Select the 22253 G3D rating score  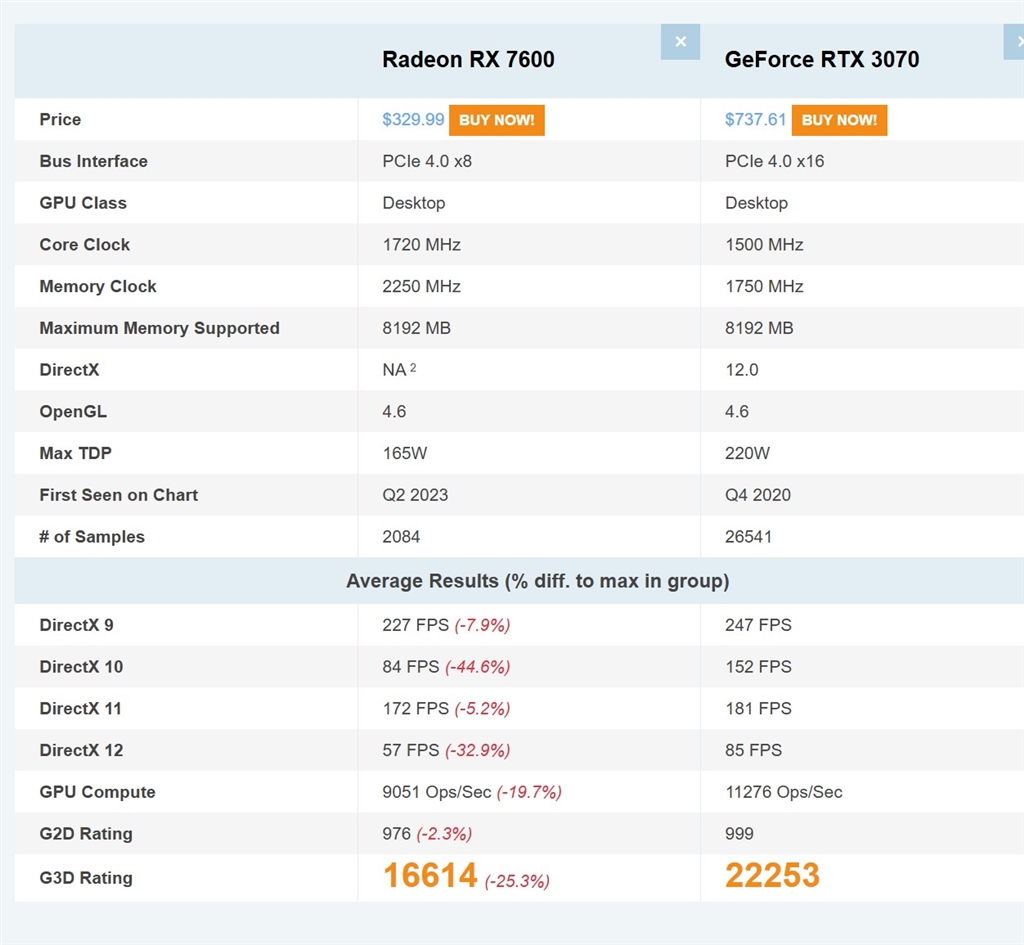pyautogui.click(x=773, y=876)
